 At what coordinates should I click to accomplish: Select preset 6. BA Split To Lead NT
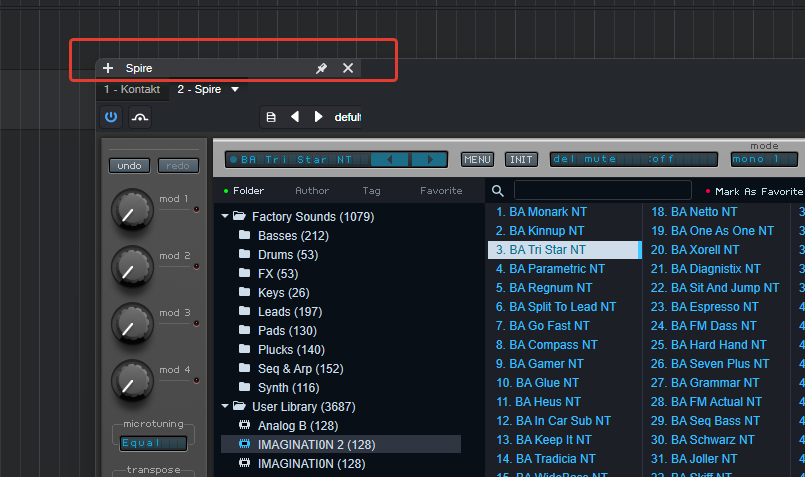click(x=555, y=307)
